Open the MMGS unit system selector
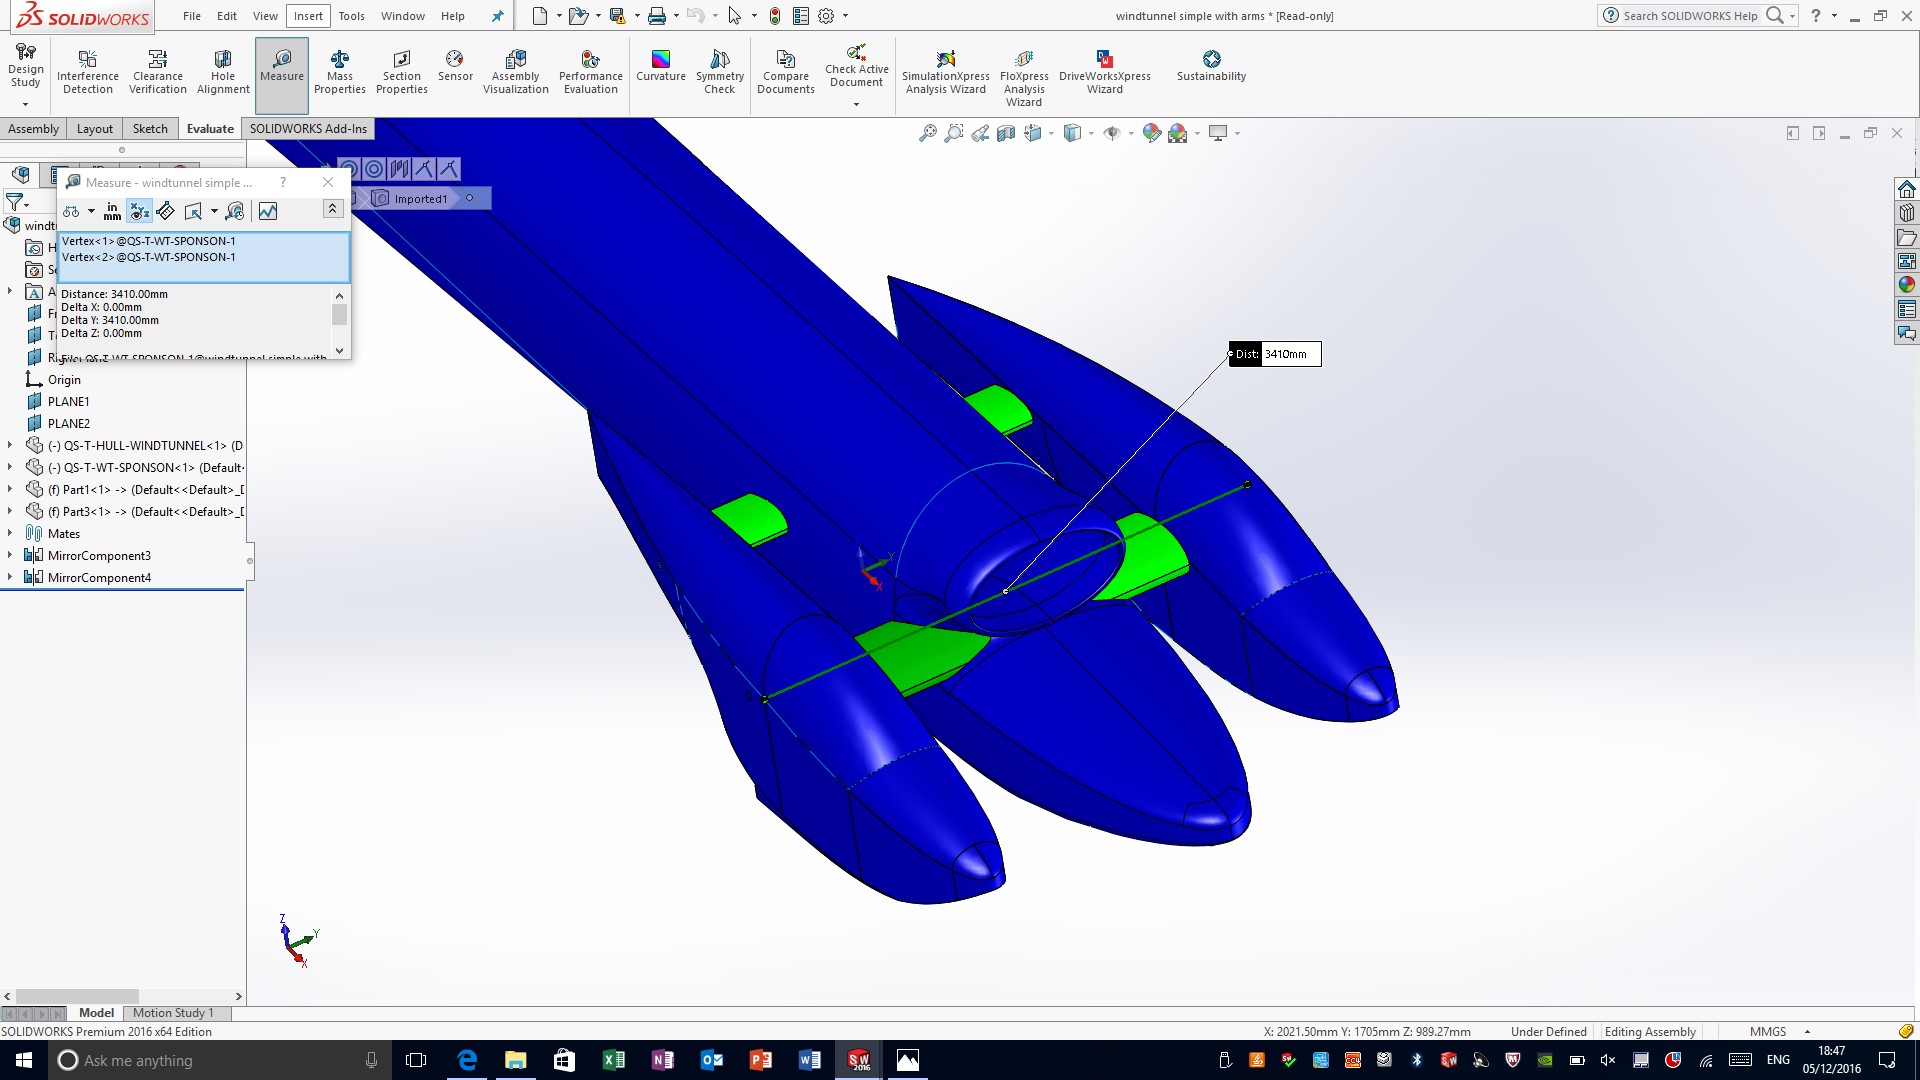Image resolution: width=1920 pixels, height=1080 pixels. (x=1779, y=1031)
